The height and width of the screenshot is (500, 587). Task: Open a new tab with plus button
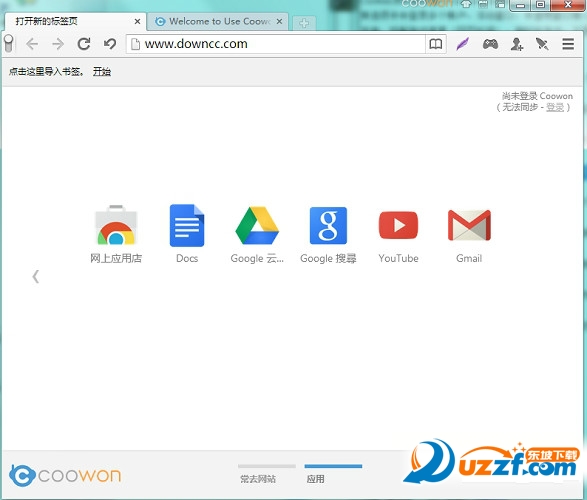click(304, 23)
